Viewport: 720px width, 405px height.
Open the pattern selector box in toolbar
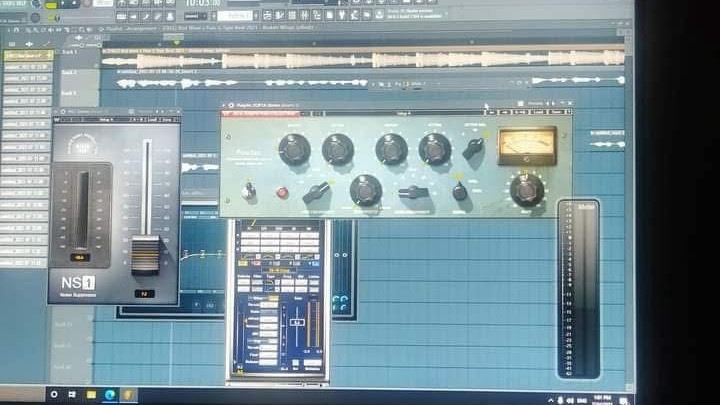click(x=235, y=16)
